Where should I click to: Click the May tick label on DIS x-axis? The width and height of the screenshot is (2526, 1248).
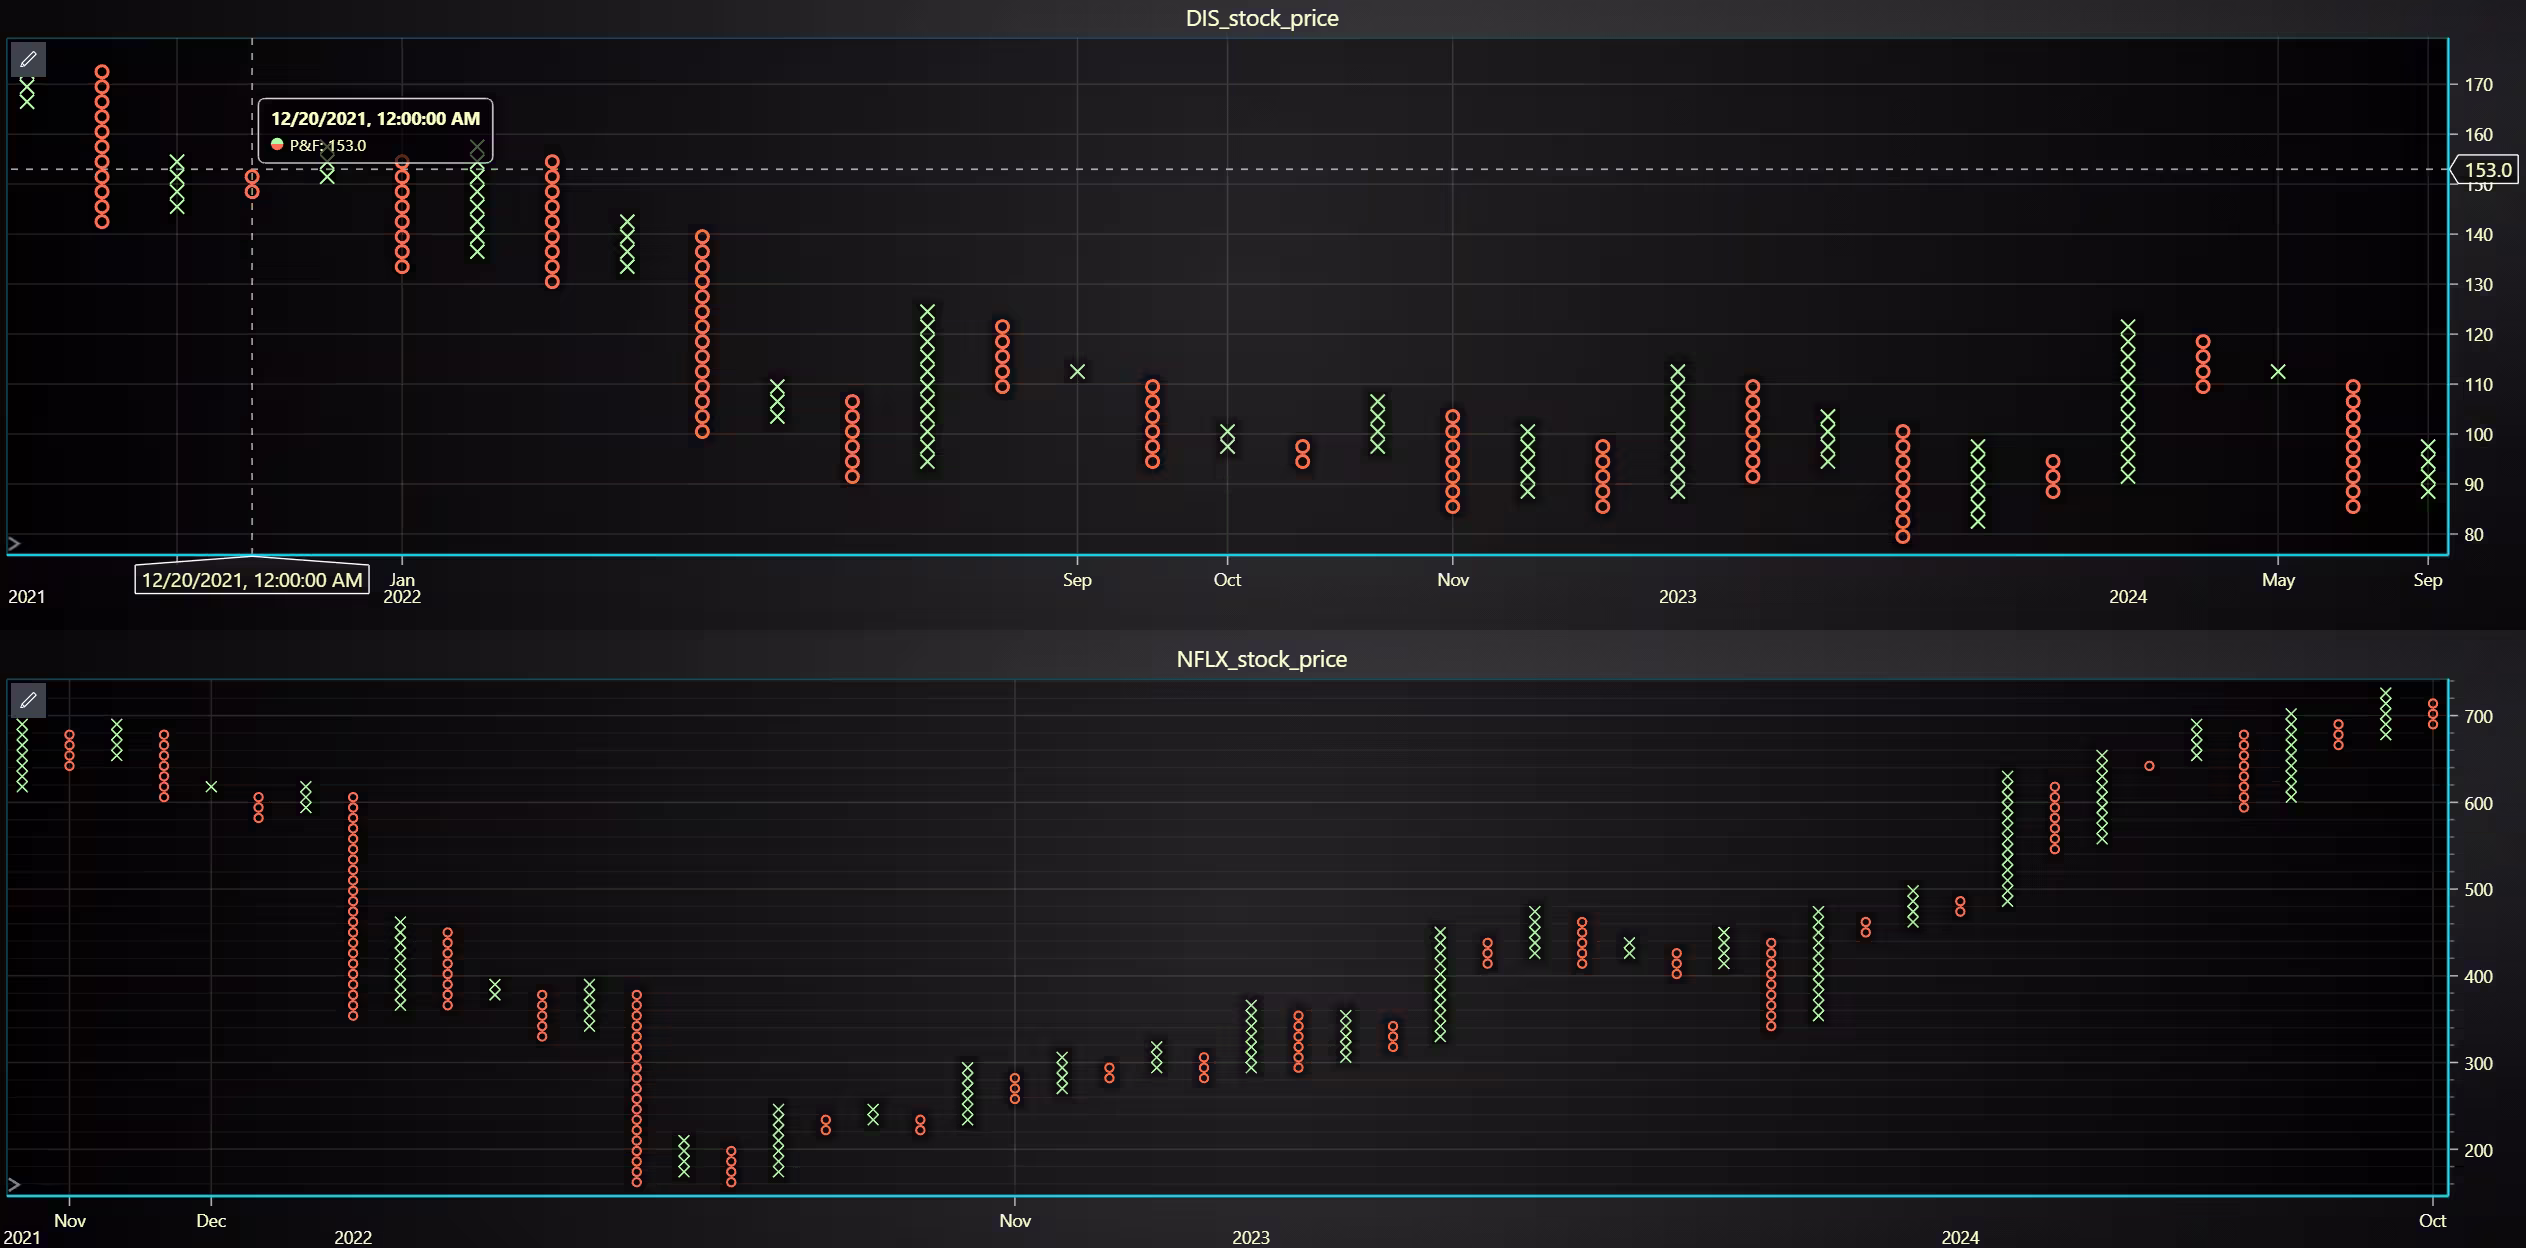2278,580
